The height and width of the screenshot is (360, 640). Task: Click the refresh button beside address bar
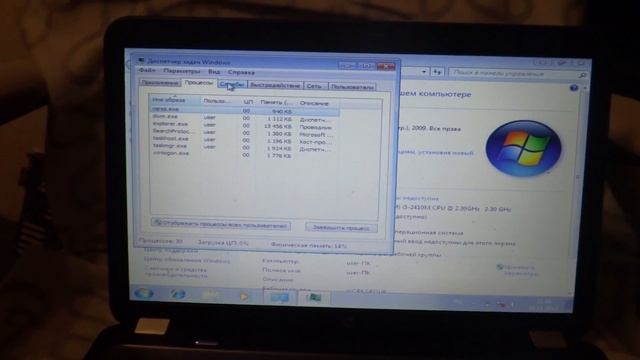point(437,72)
